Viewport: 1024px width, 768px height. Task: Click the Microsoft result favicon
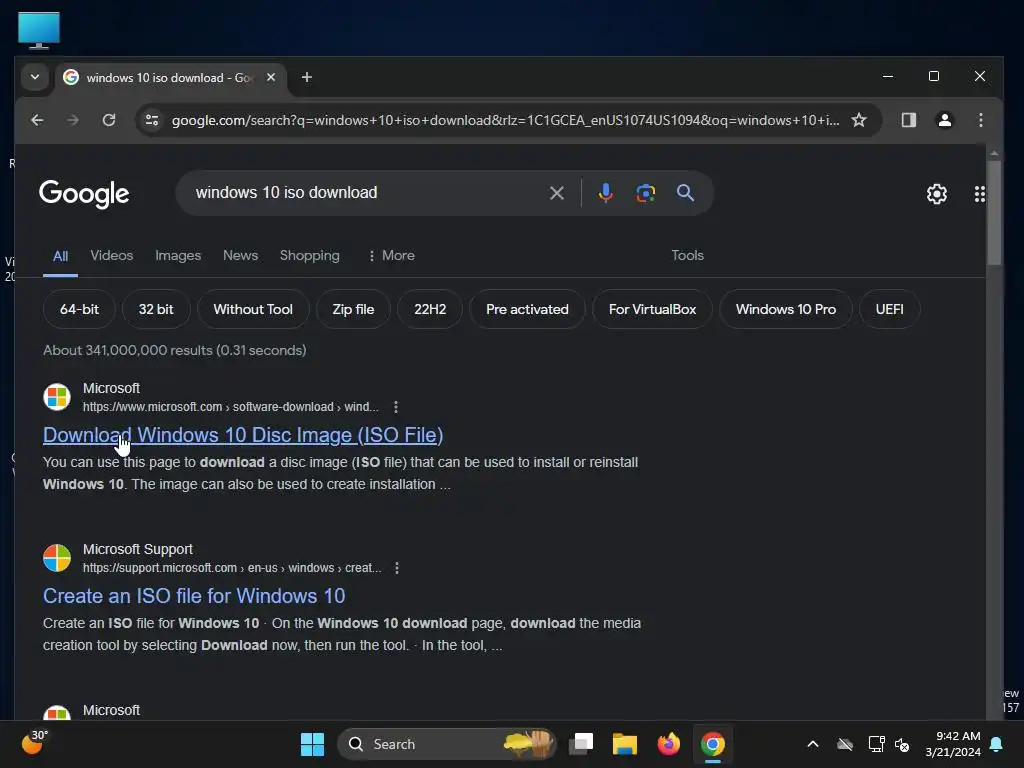pyautogui.click(x=57, y=397)
